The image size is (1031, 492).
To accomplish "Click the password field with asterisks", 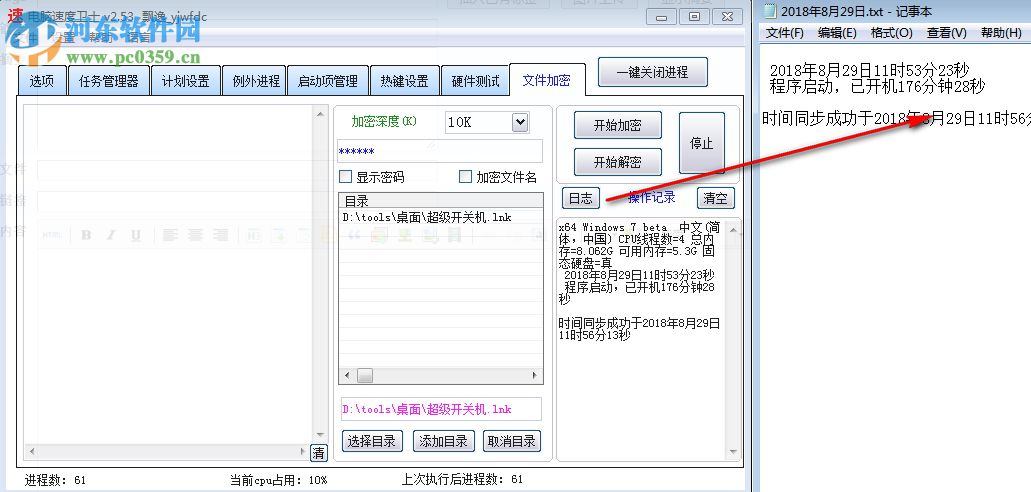I will (x=440, y=151).
